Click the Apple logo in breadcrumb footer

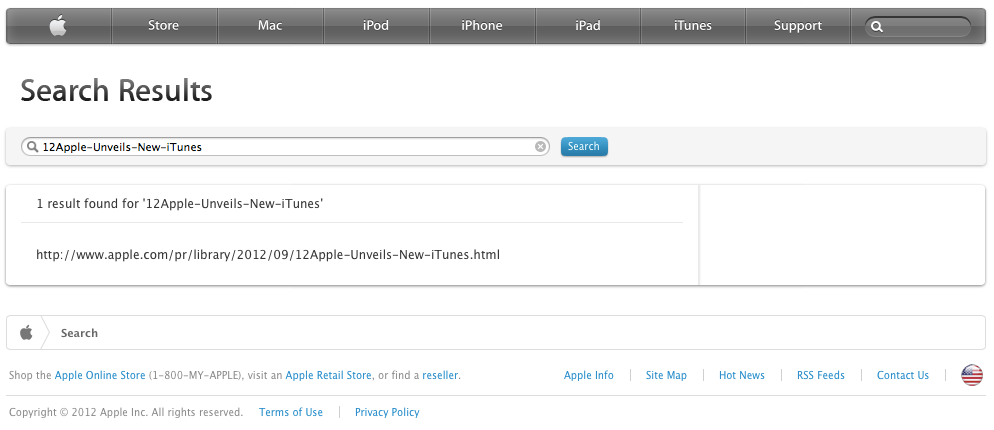tap(26, 333)
